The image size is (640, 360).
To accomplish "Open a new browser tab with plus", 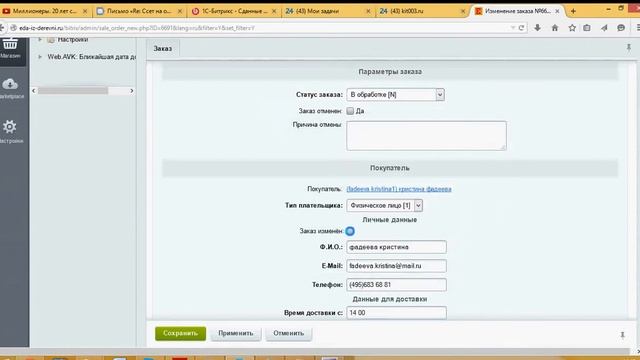I will [573, 11].
